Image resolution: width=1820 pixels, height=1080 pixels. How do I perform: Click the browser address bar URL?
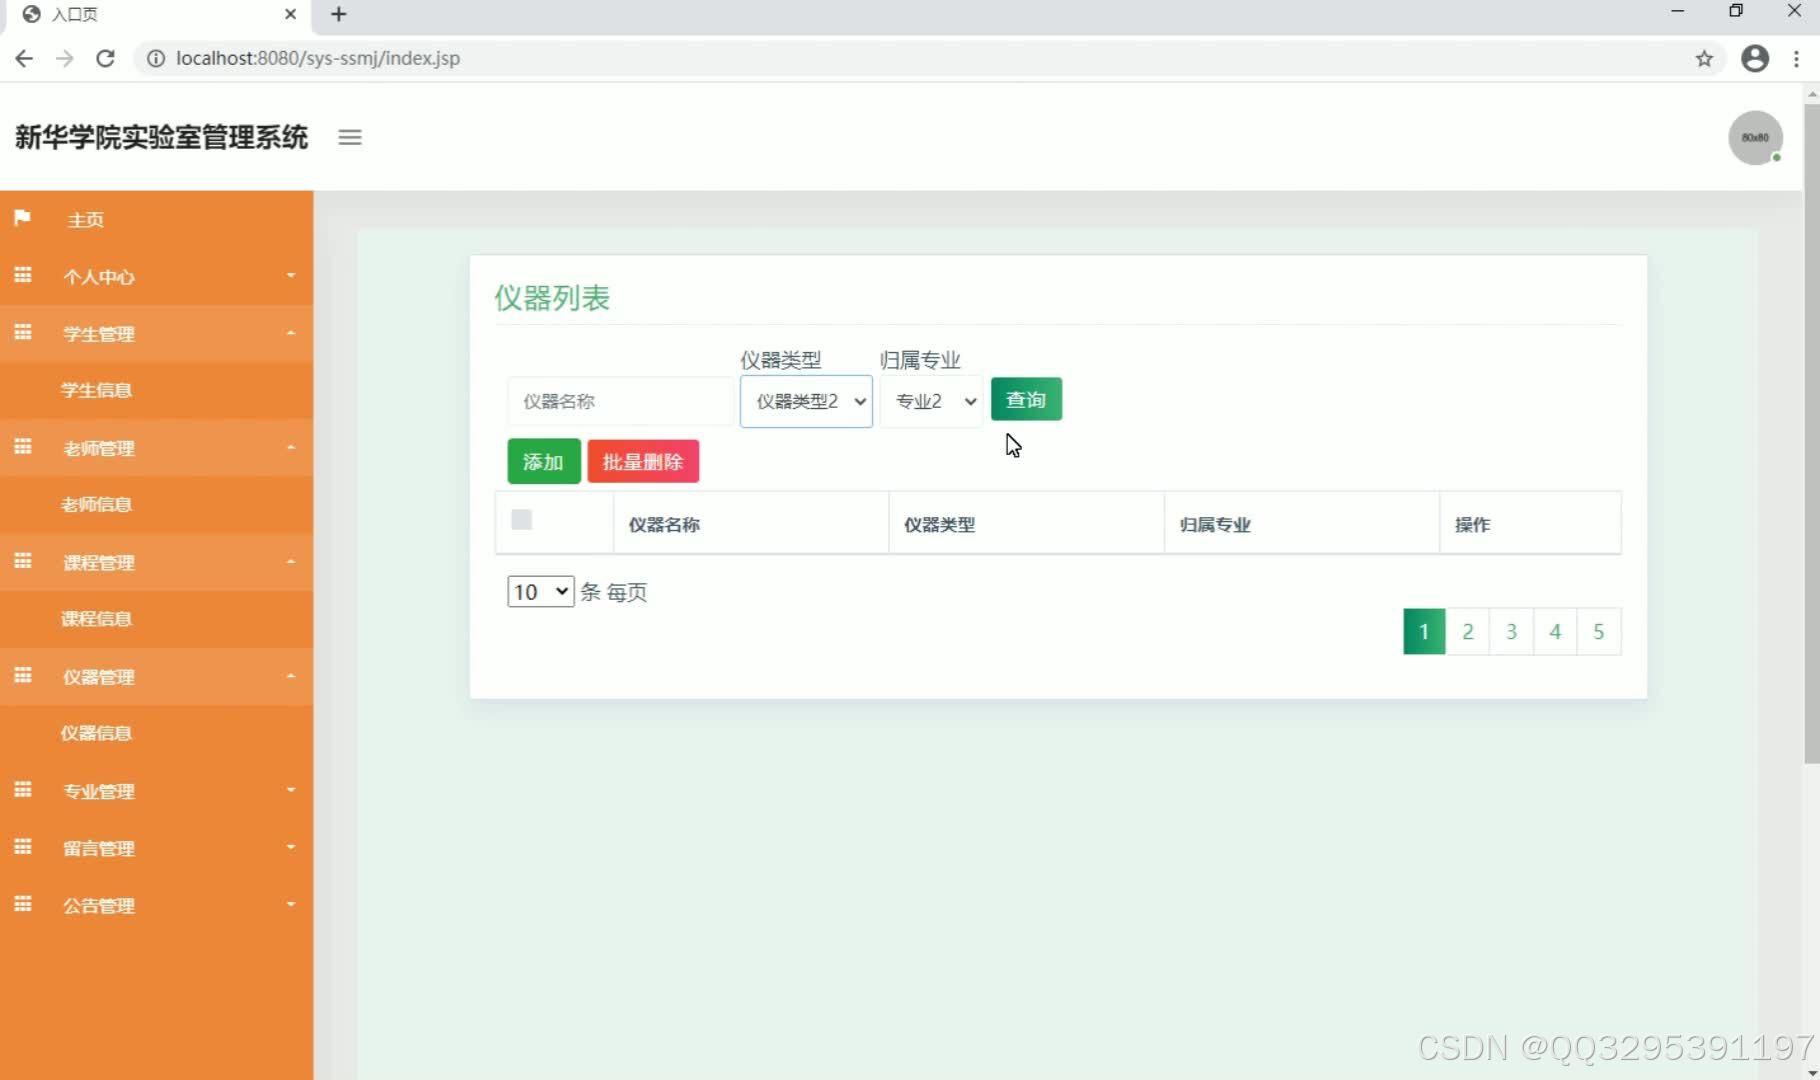318,58
